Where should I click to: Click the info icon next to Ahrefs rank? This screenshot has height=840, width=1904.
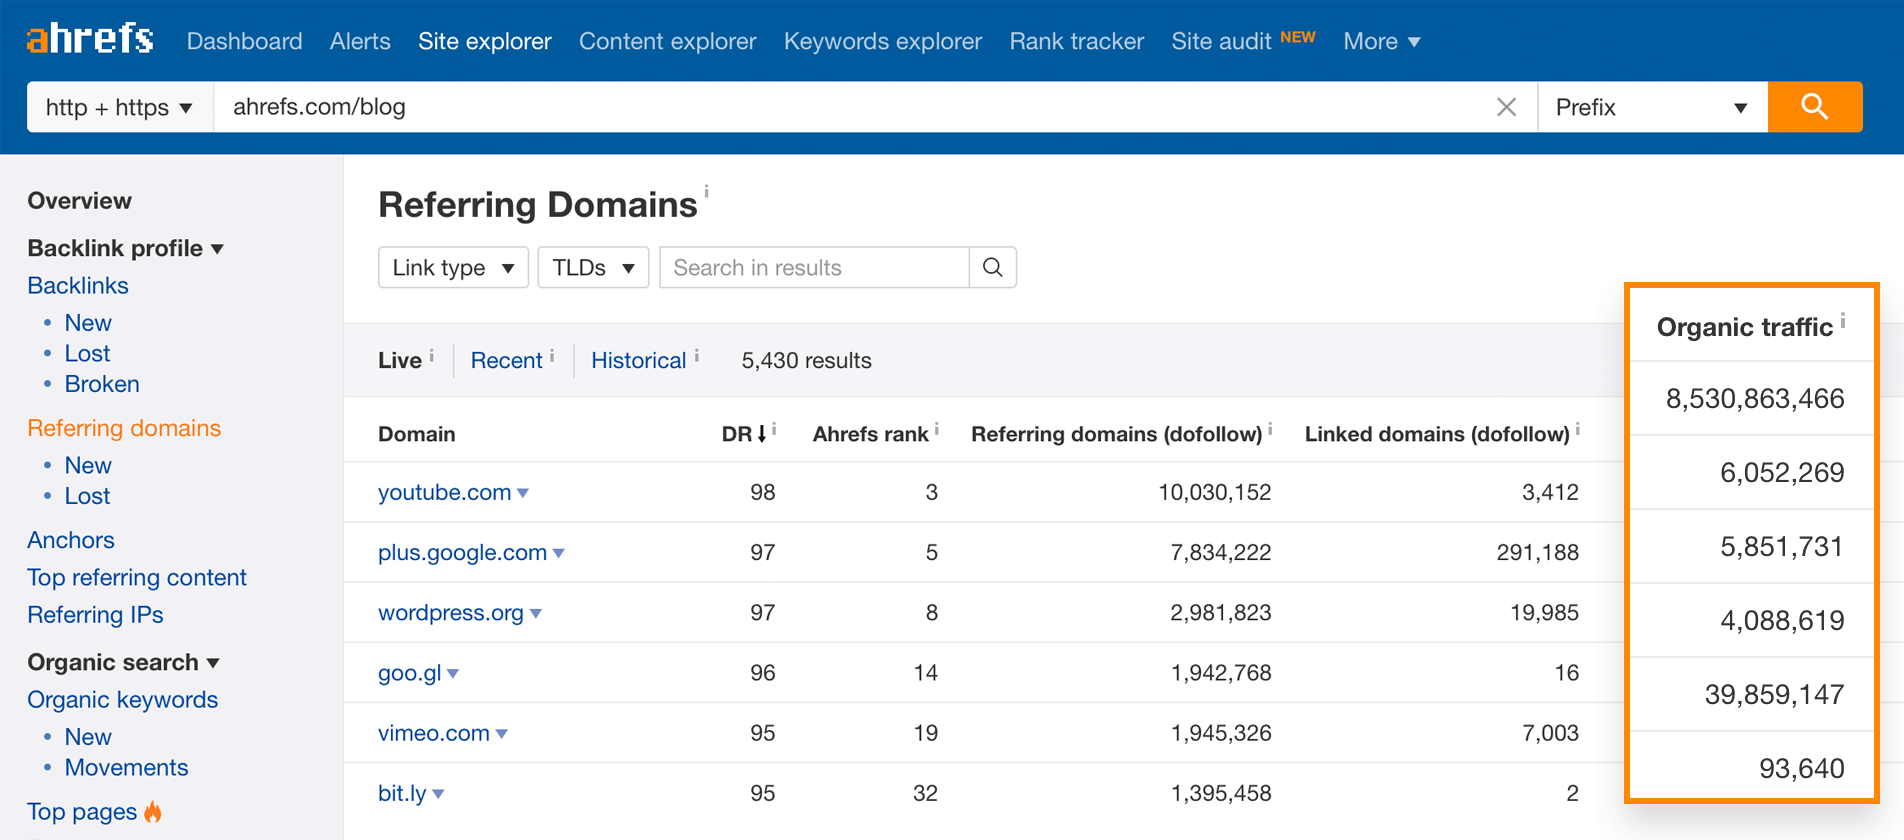click(937, 429)
